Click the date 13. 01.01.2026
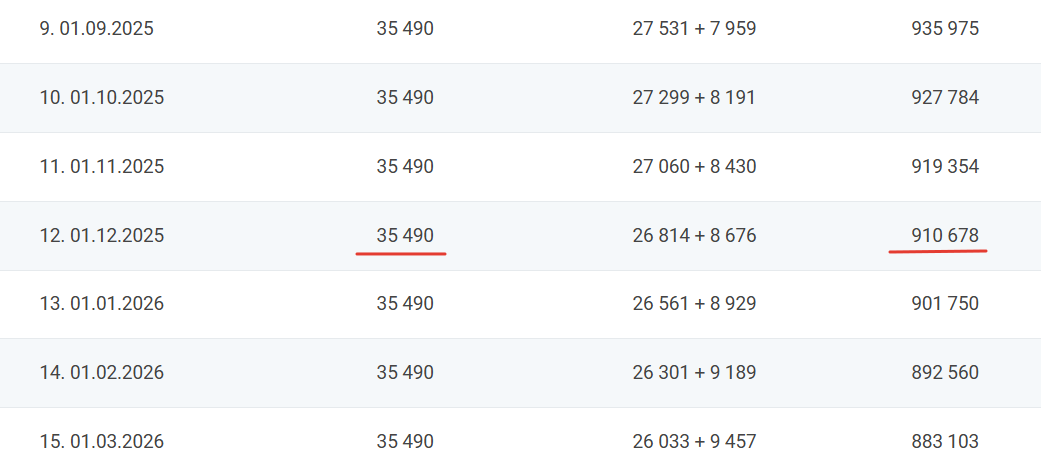1041x460 pixels. click(102, 304)
